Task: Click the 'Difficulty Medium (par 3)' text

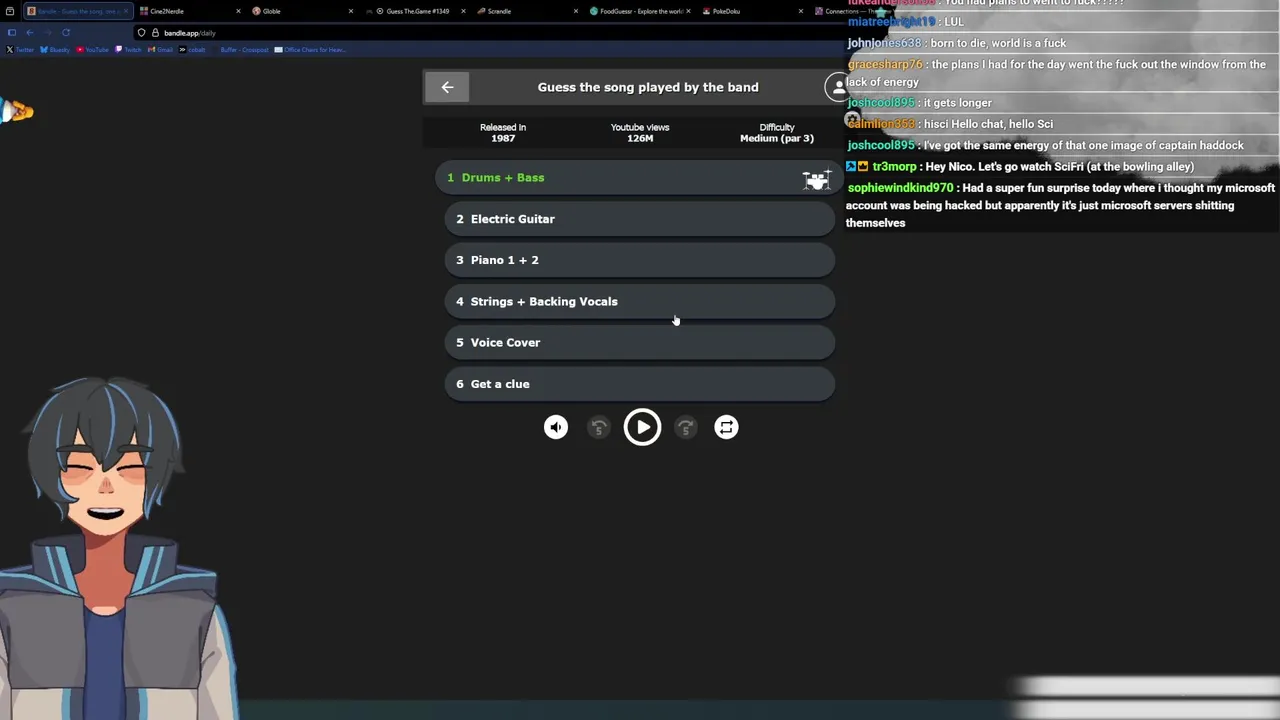Action: [777, 133]
